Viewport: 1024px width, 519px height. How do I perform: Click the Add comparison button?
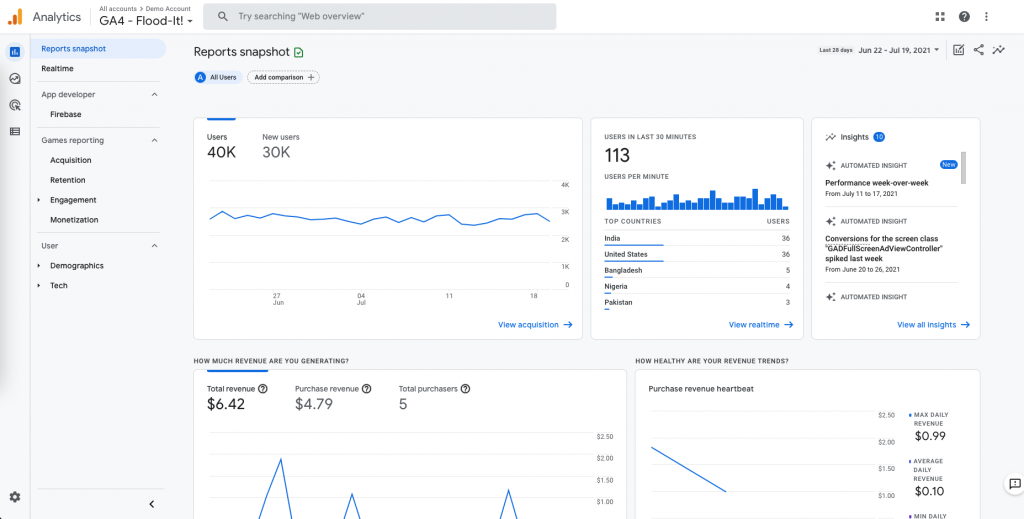[x=283, y=77]
